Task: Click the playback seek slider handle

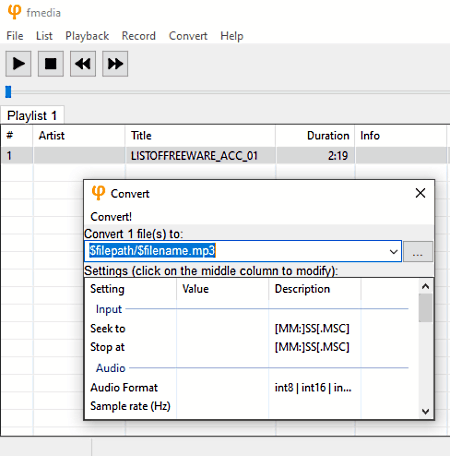Action: [x=8, y=92]
